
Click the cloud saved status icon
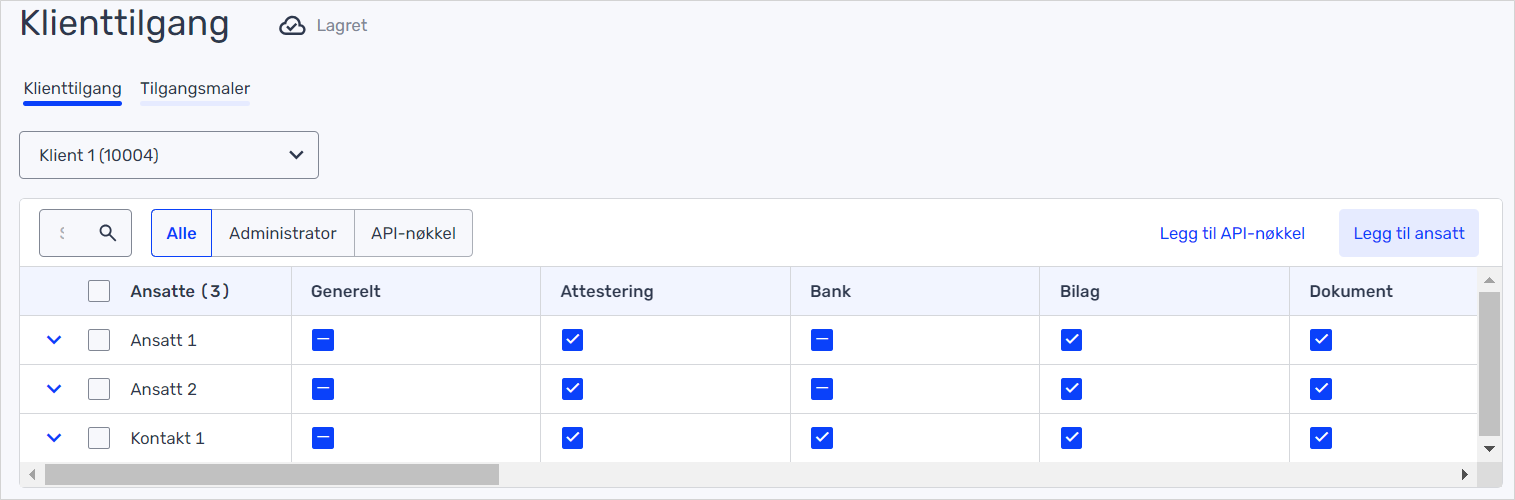[x=292, y=26]
